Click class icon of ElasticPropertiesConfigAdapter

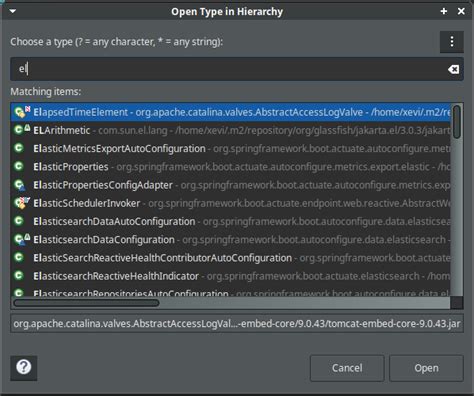pyautogui.click(x=19, y=185)
